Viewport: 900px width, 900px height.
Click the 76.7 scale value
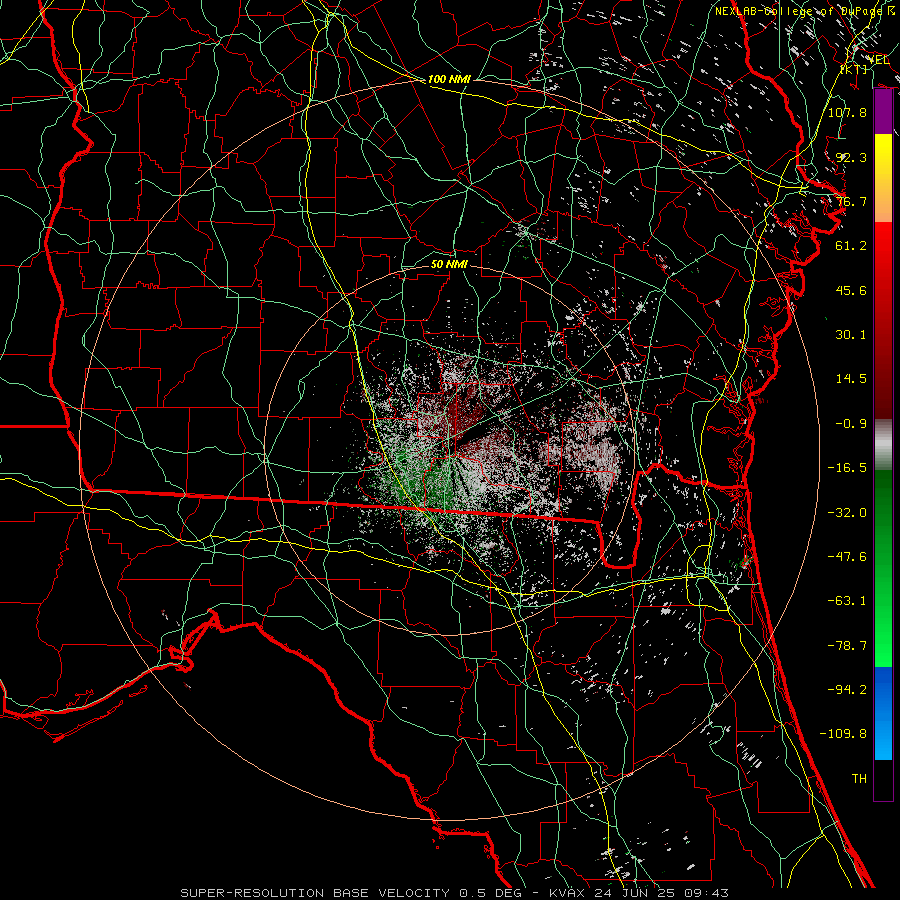tap(851, 201)
